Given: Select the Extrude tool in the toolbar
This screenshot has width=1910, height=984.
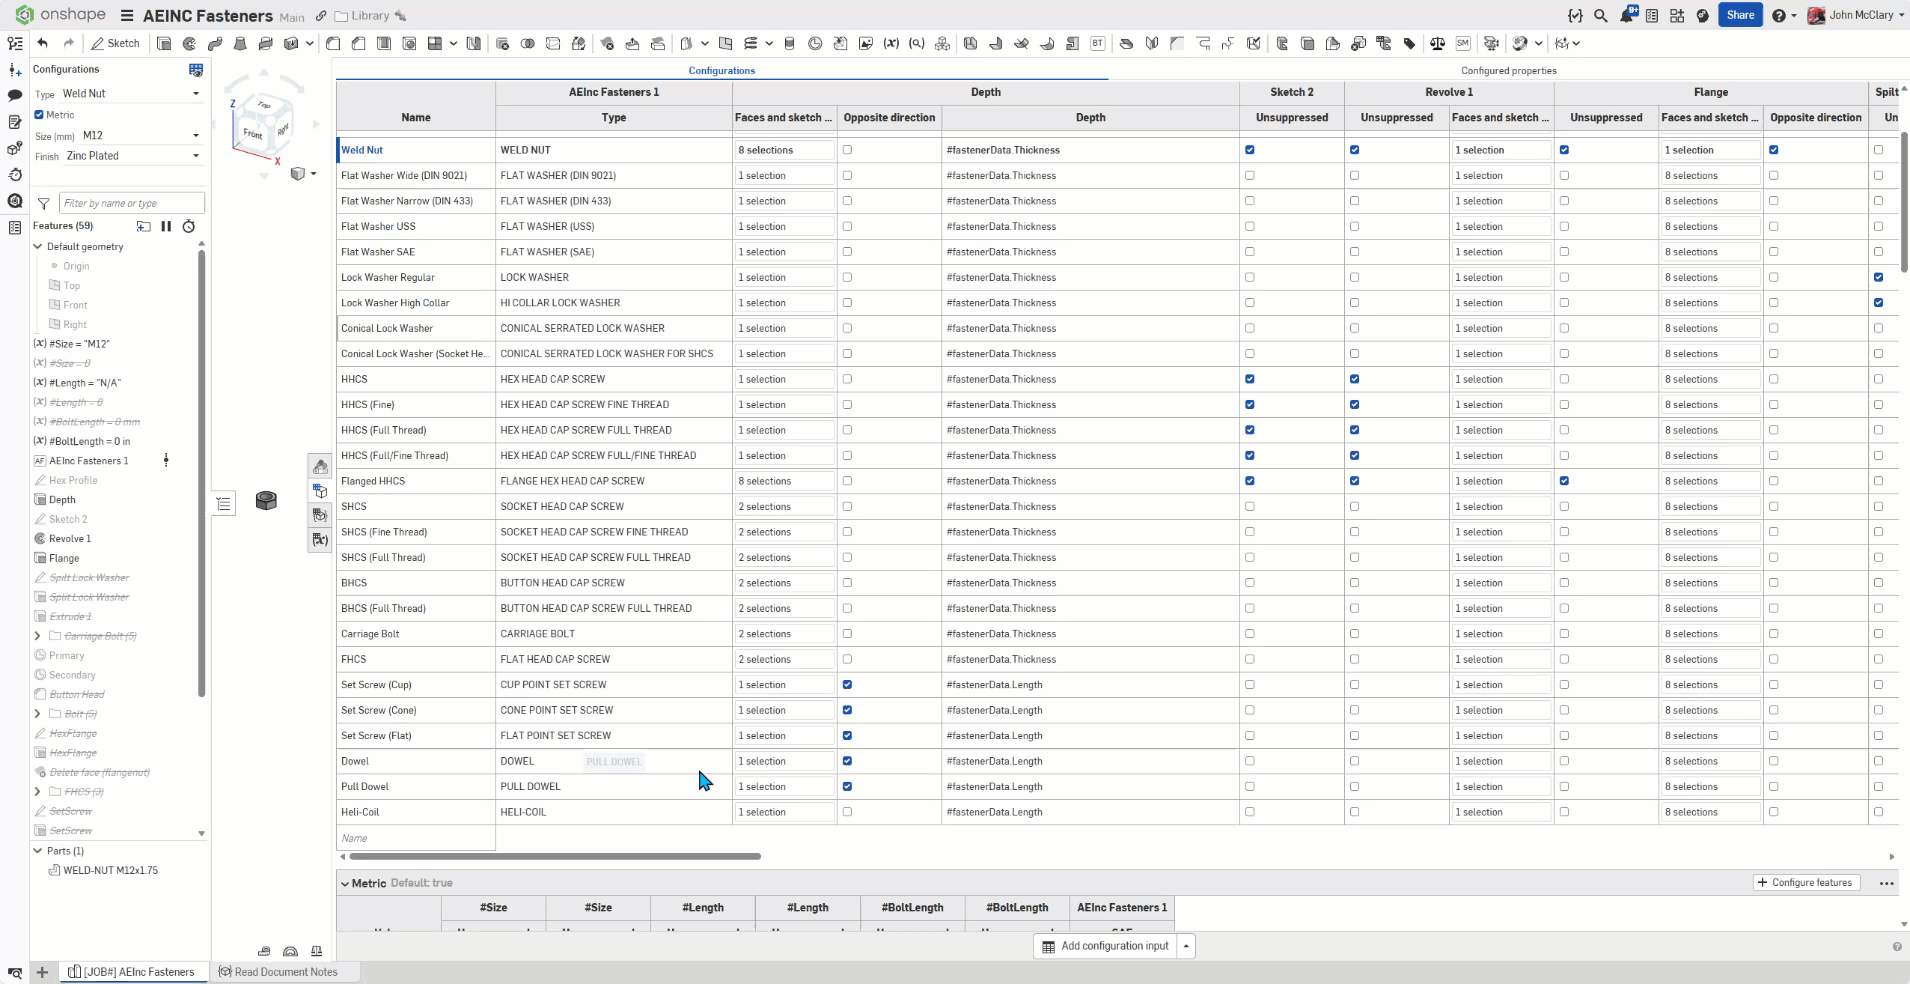Looking at the screenshot, I should pos(164,43).
